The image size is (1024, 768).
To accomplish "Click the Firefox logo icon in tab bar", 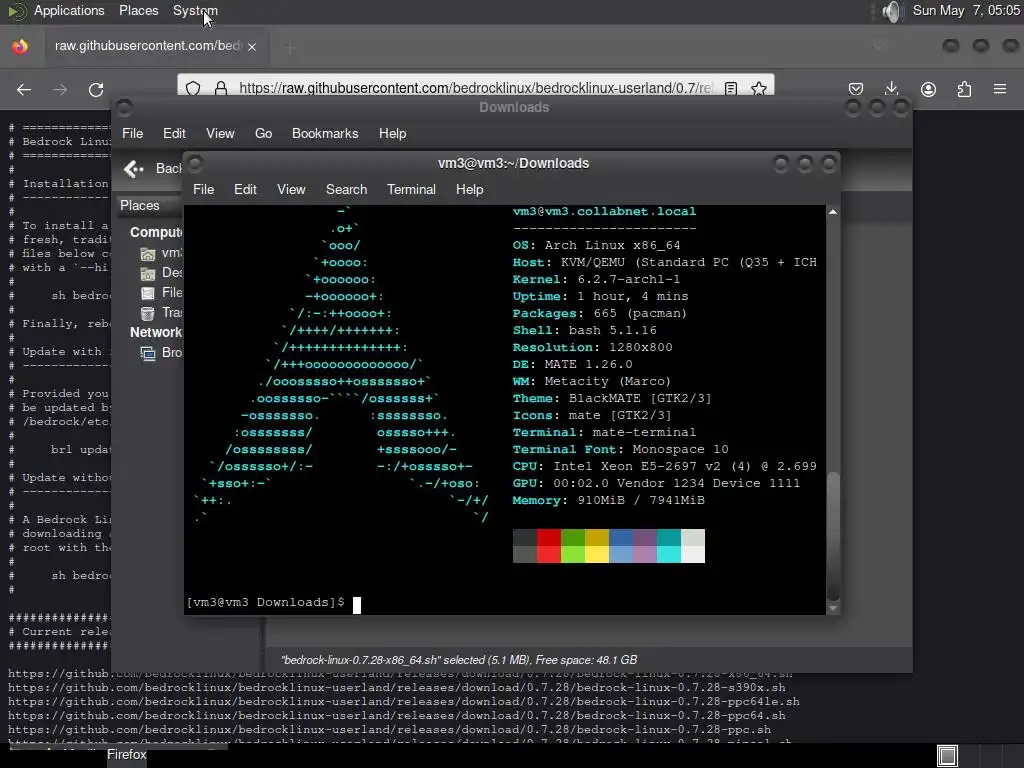I will [20, 46].
